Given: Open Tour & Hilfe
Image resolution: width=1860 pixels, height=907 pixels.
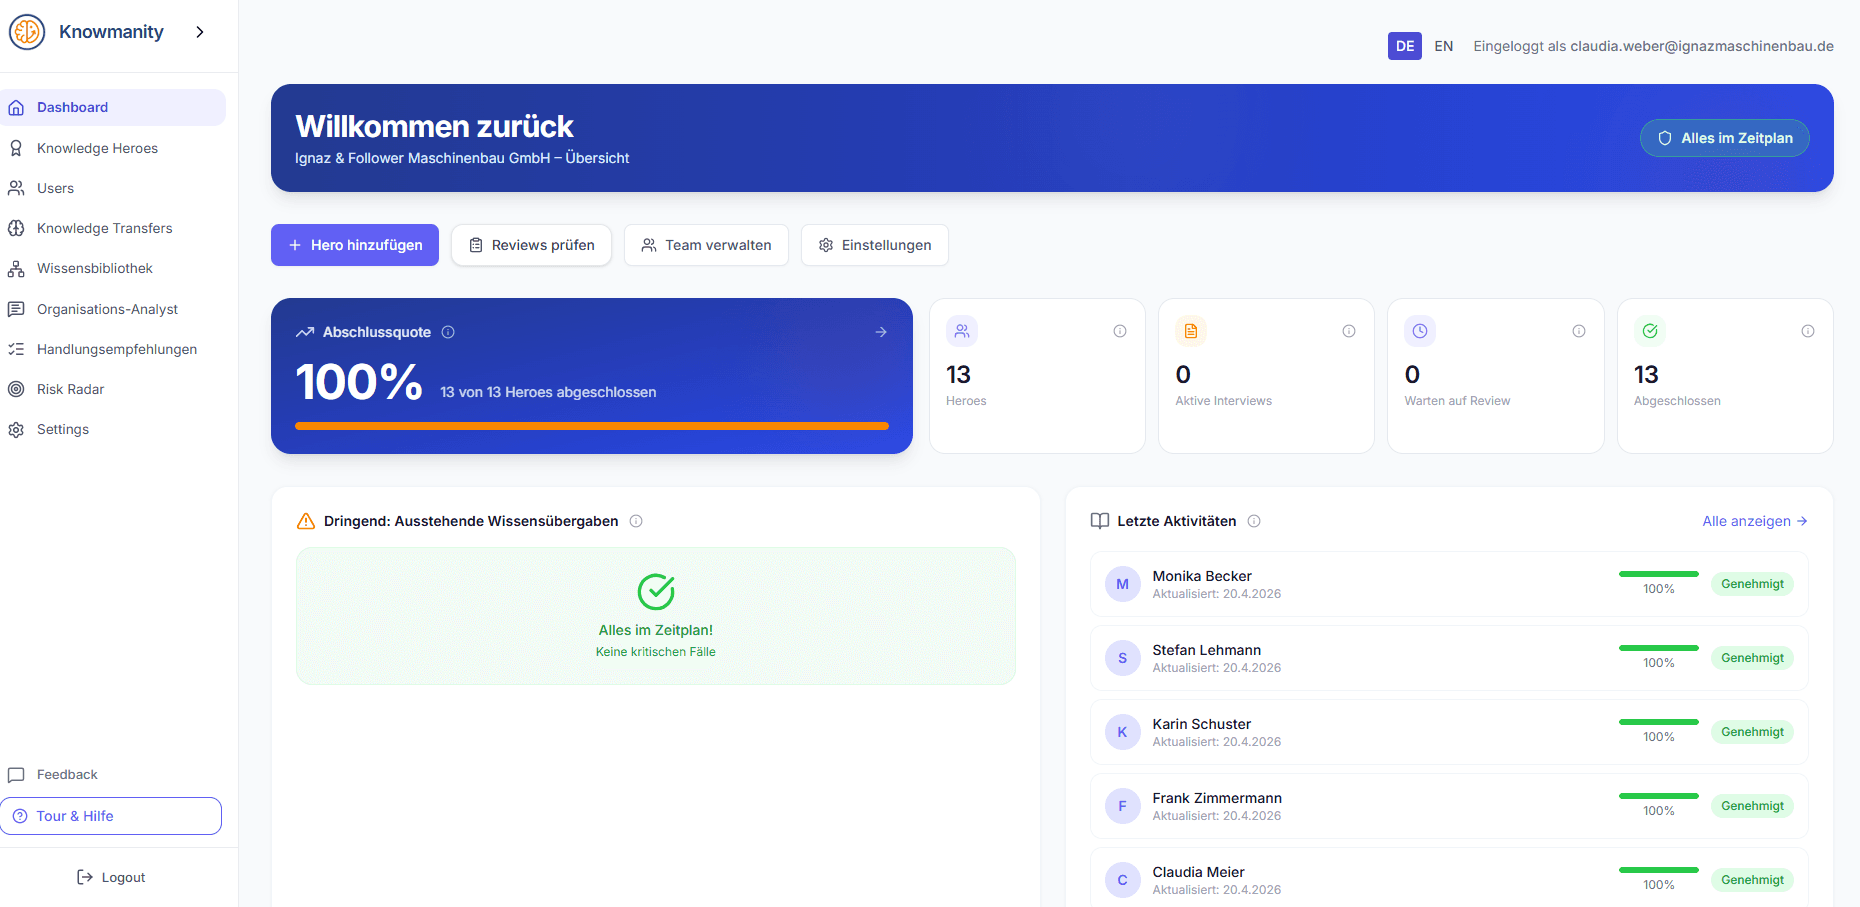Looking at the screenshot, I should (111, 816).
